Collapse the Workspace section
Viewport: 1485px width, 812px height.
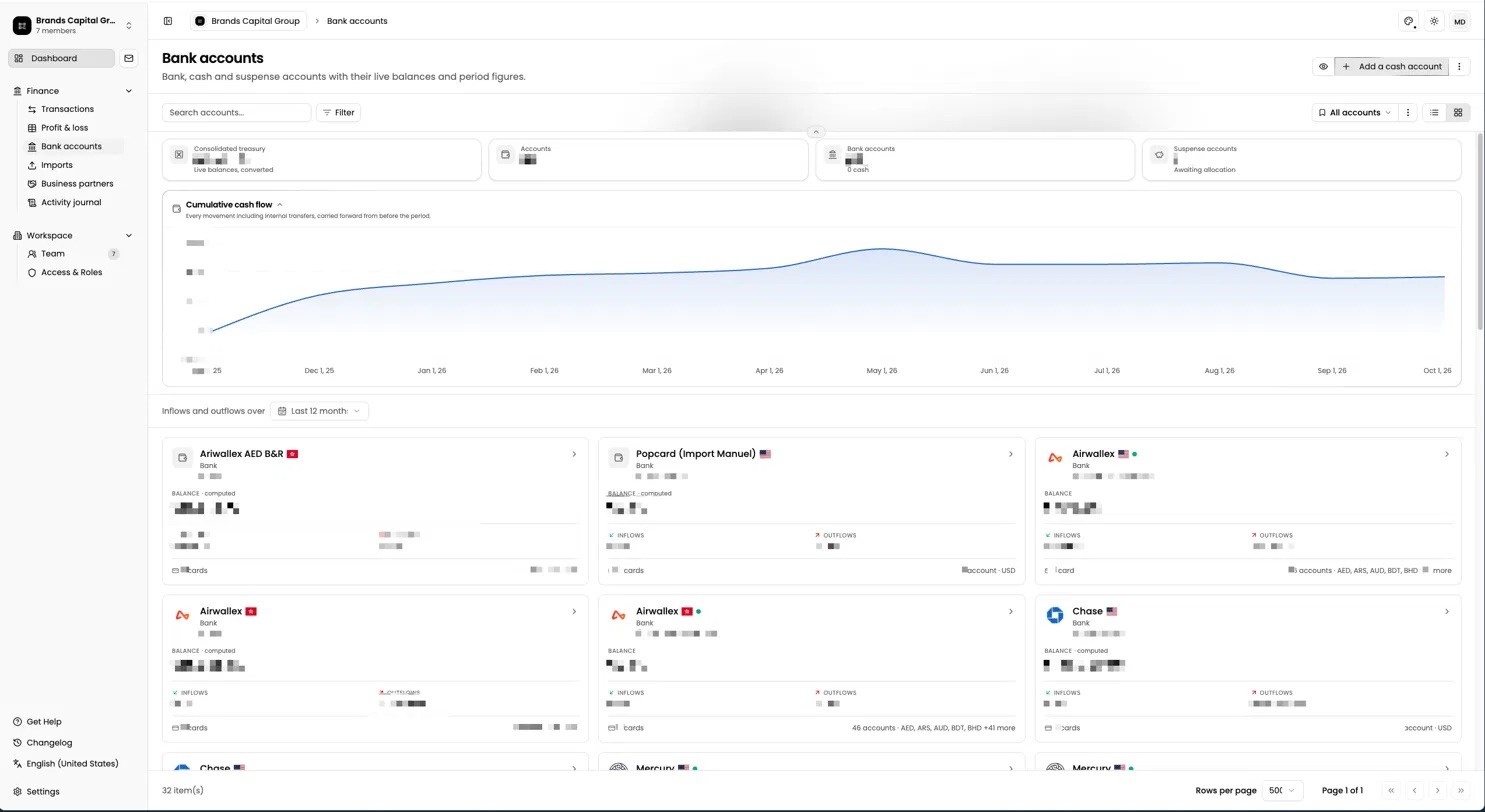[x=128, y=236]
